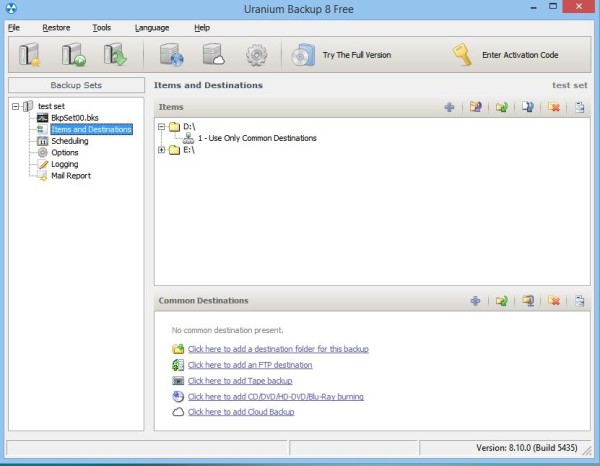
Task: Click link to add Tape backup
Action: tap(240, 381)
